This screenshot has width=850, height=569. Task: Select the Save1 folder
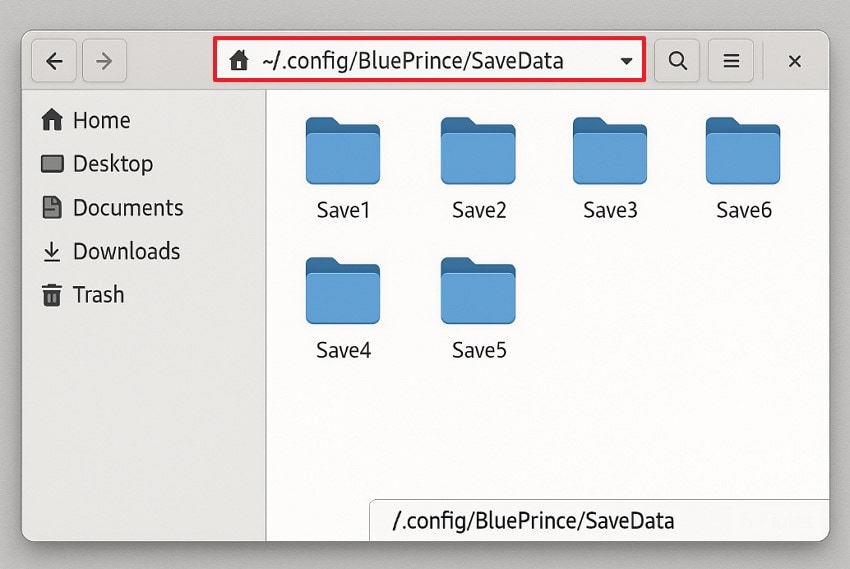pos(343,169)
